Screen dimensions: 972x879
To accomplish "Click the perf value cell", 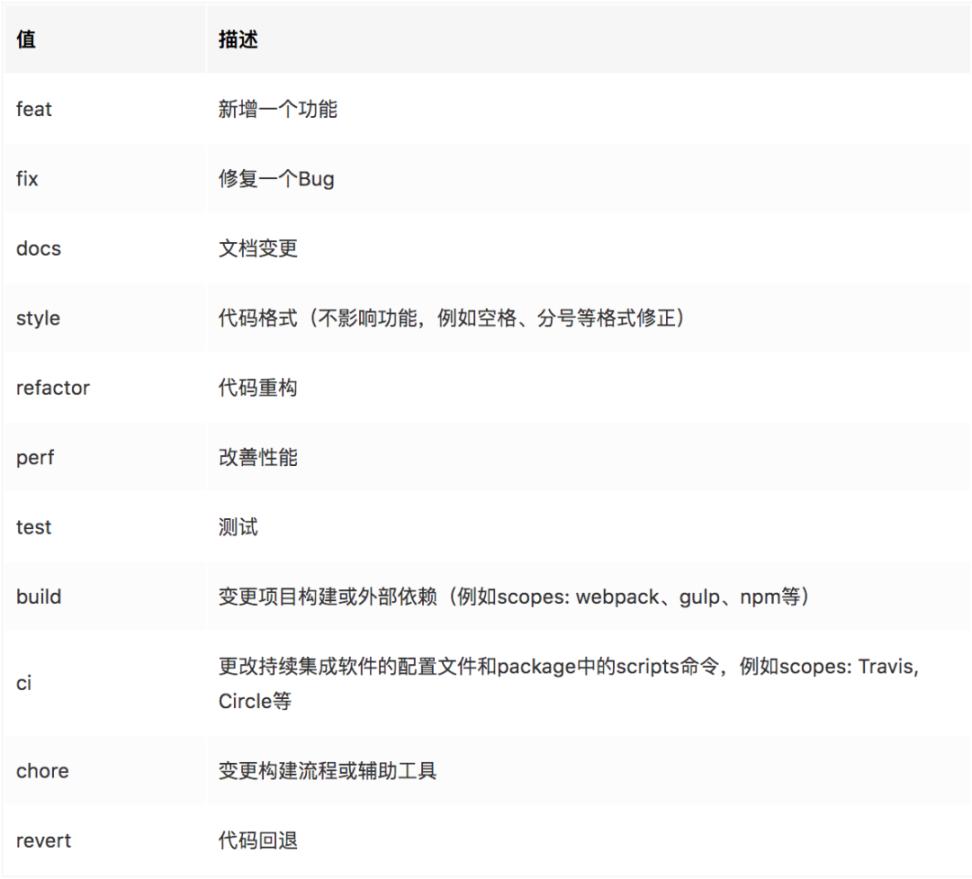I will tap(35, 458).
